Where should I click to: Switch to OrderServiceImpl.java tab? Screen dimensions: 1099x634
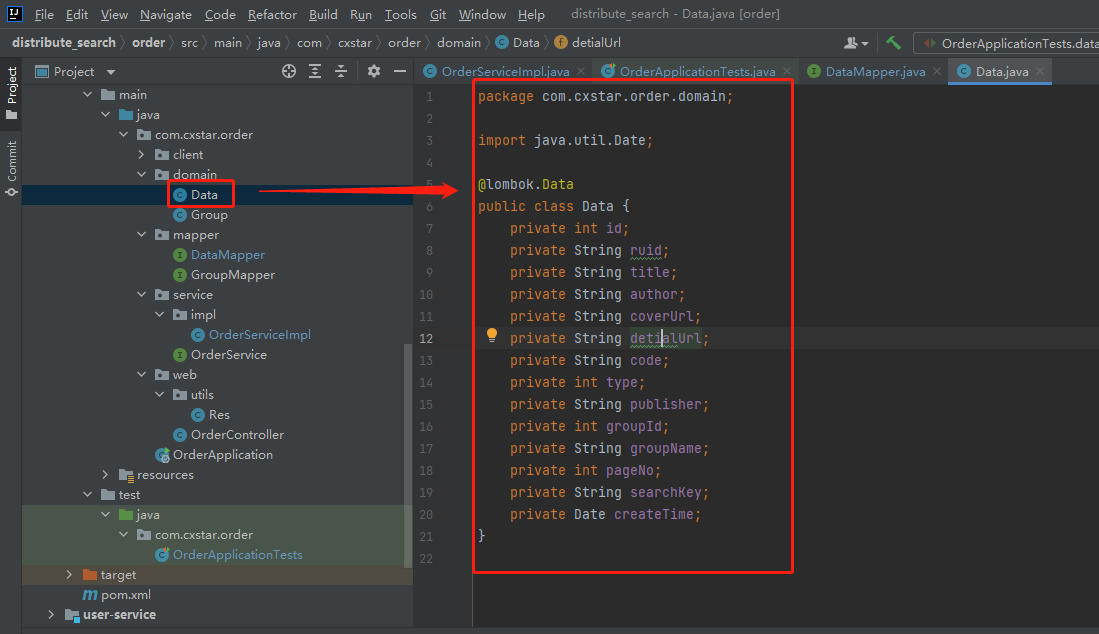tap(505, 71)
